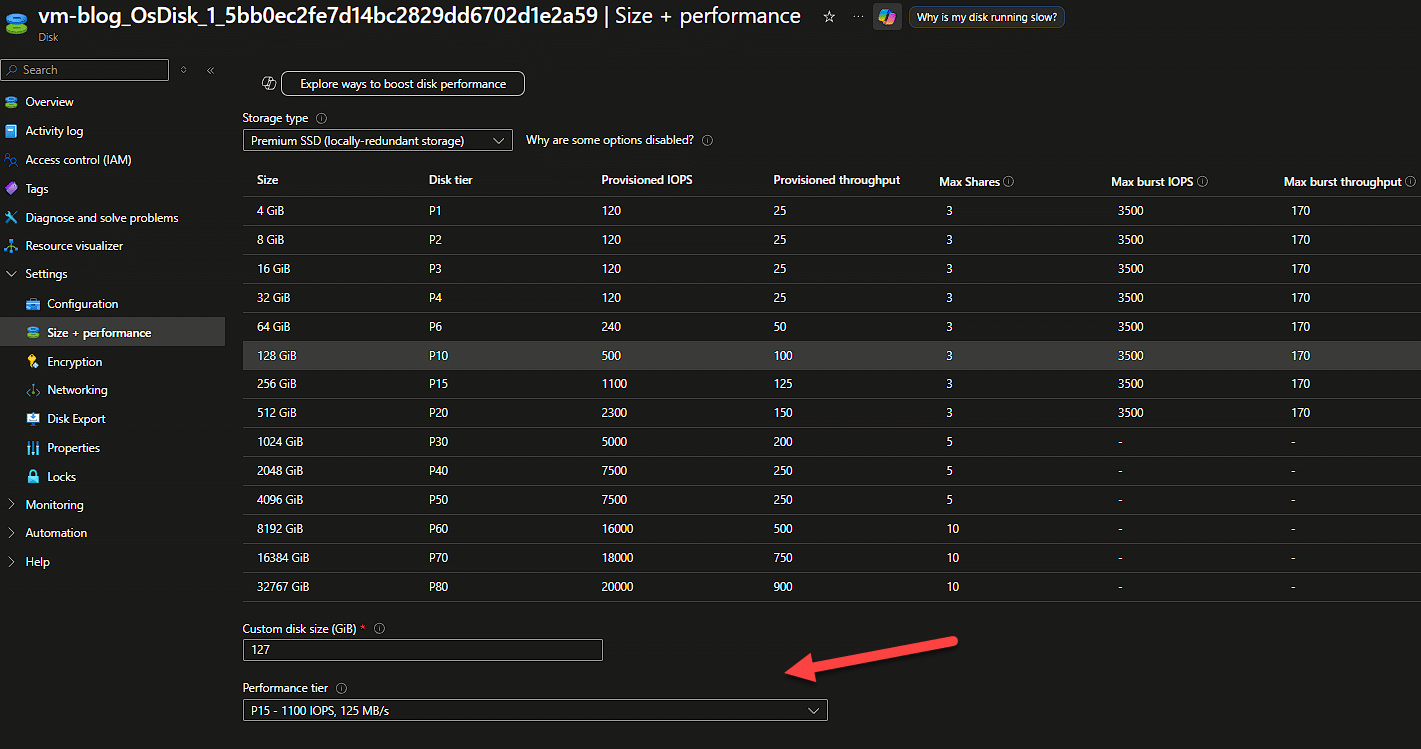Click the 'Why is my disk running slow?' suggestion
This screenshot has height=749, width=1421.
click(986, 16)
